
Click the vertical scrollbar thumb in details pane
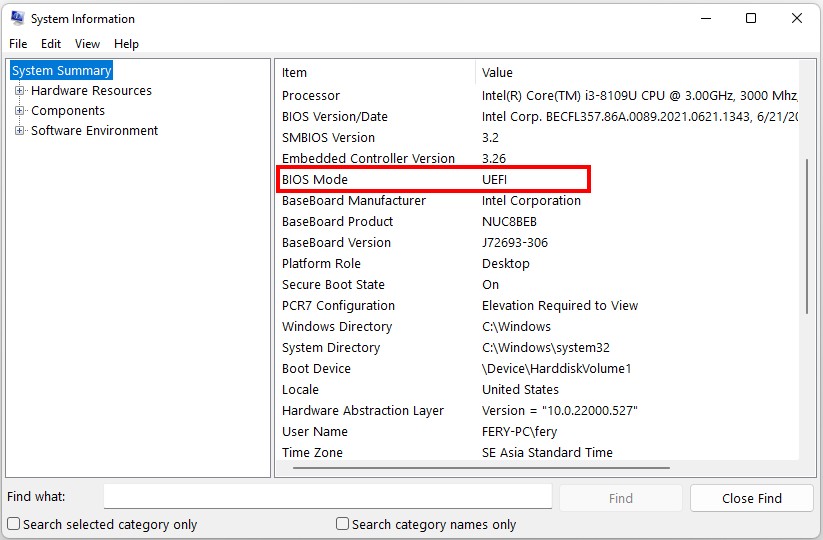[807, 236]
